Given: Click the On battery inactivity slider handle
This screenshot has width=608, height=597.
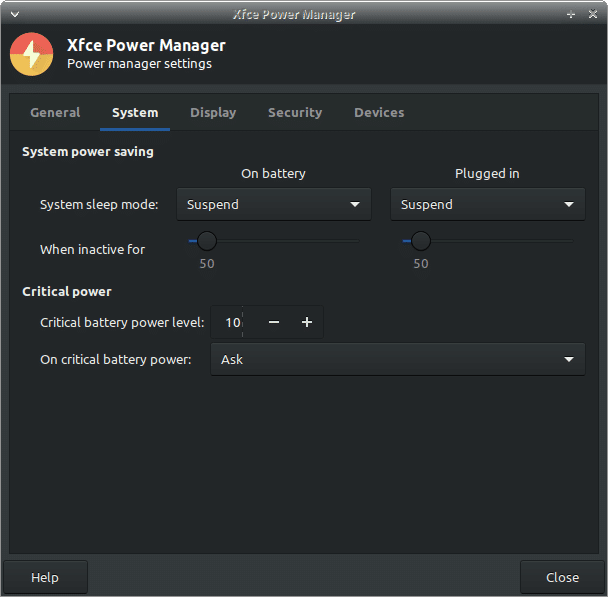Looking at the screenshot, I should (207, 241).
